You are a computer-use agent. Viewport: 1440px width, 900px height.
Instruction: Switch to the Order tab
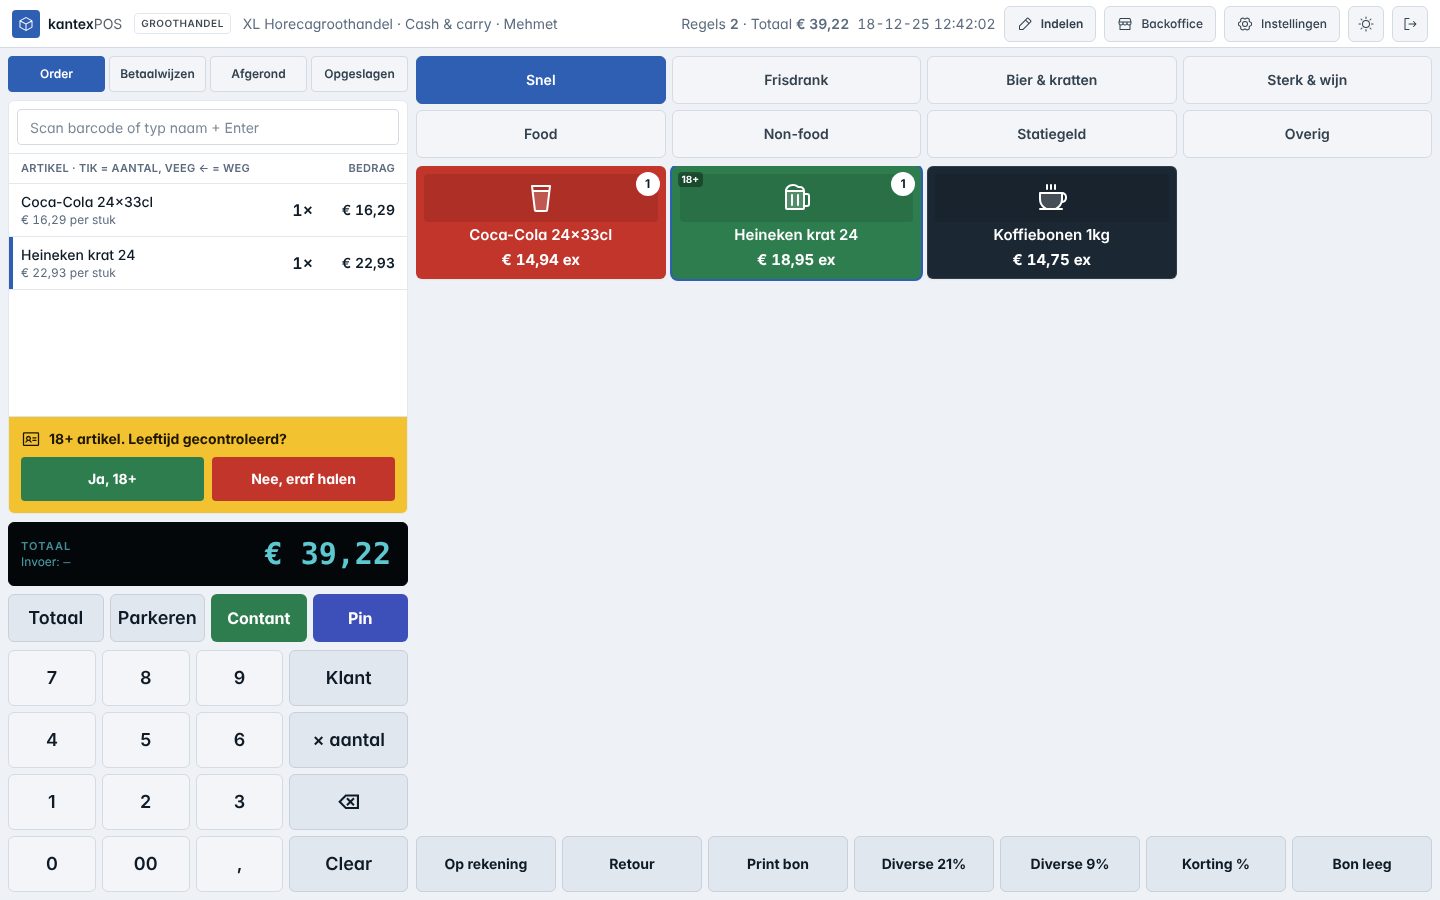56,74
